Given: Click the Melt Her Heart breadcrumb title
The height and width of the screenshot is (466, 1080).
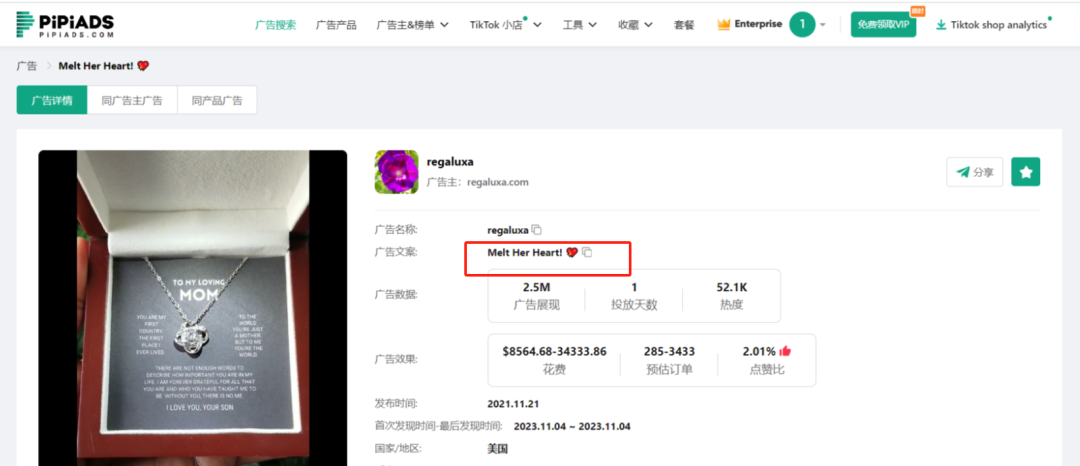Looking at the screenshot, I should click(x=103, y=66).
